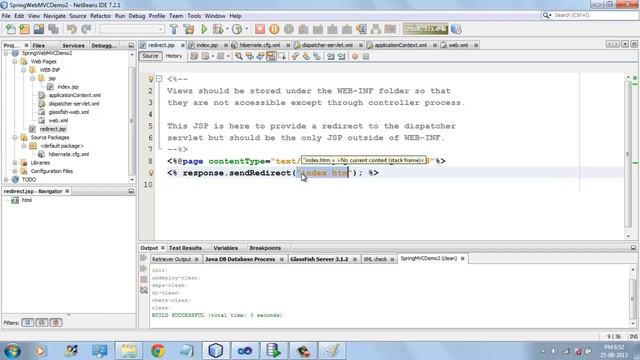Click the output panel vertical scrollbar
640x360 pixels.
coord(633,297)
